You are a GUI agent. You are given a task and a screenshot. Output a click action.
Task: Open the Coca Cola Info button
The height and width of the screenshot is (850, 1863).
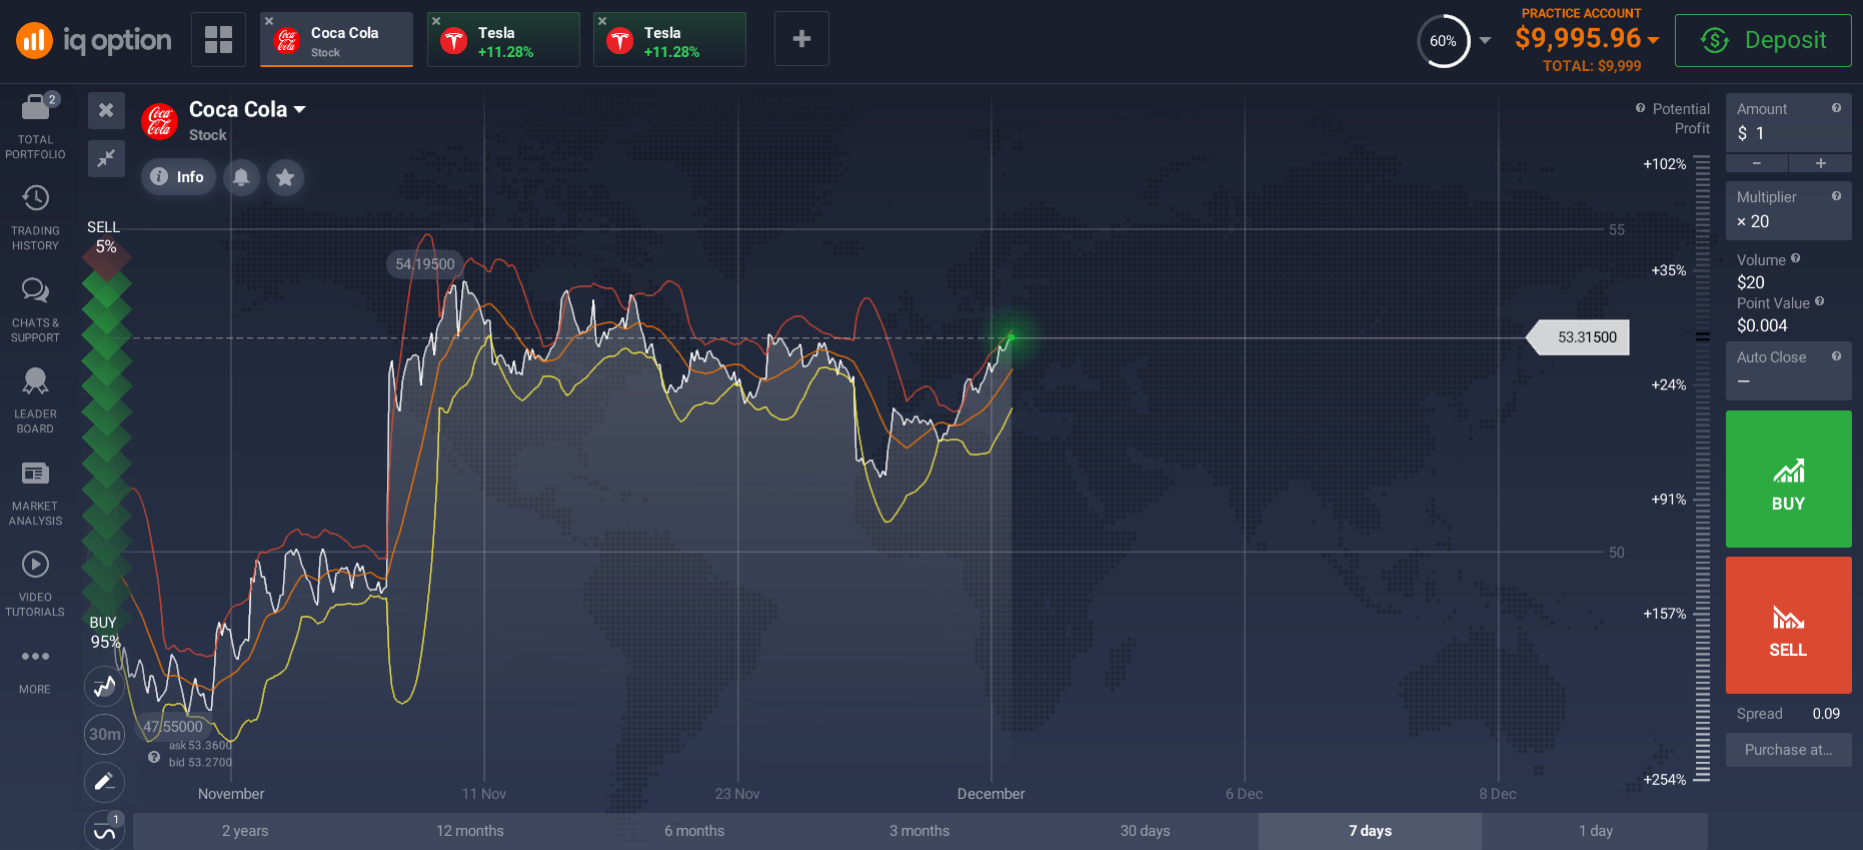click(x=178, y=177)
